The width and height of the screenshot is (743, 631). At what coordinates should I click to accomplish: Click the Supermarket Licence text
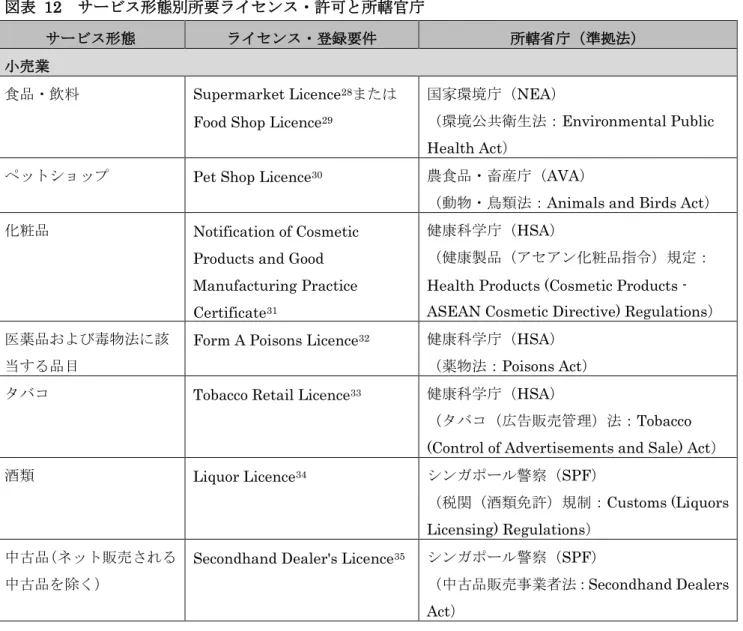[267, 94]
